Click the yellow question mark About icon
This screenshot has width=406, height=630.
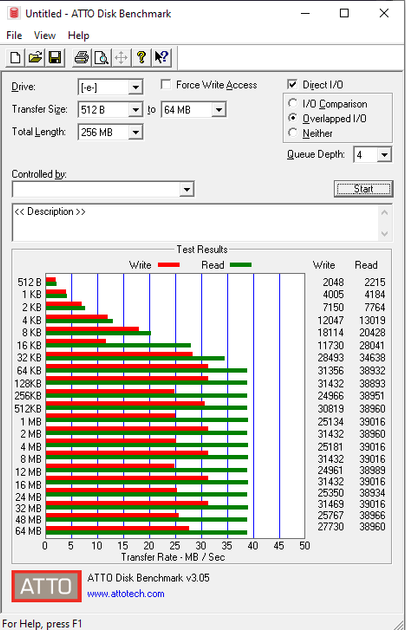[141, 58]
